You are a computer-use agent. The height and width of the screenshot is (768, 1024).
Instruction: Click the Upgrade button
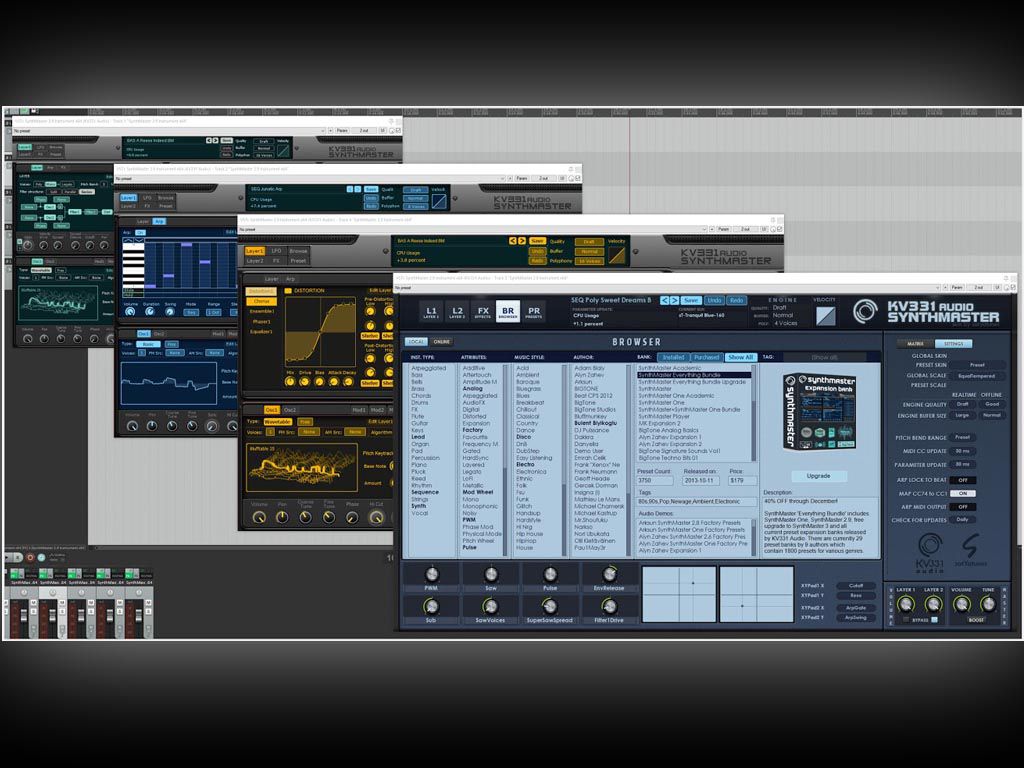[x=818, y=476]
